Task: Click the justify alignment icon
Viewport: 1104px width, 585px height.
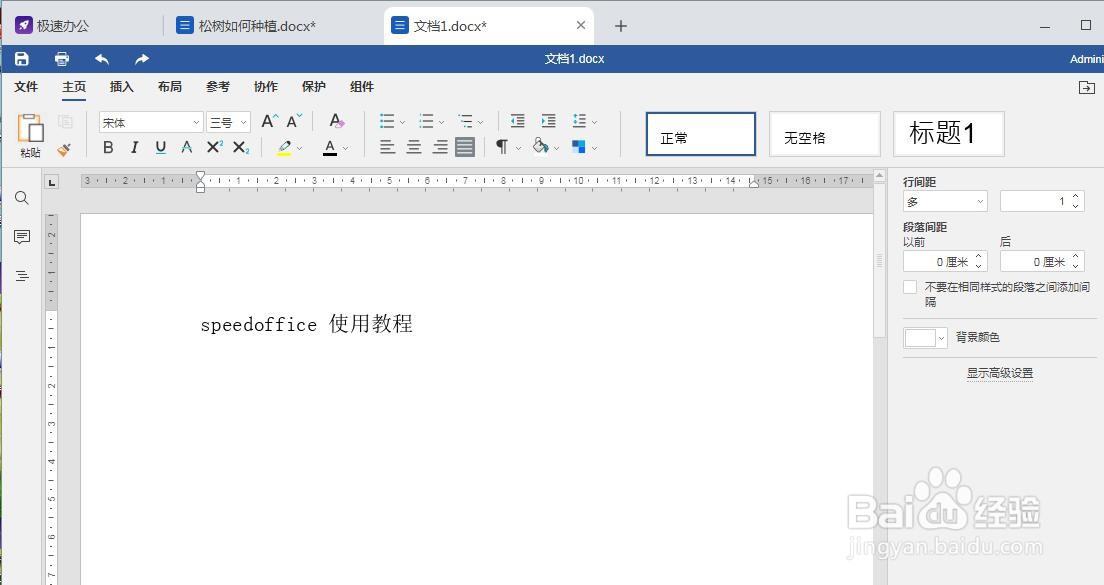Action: (x=464, y=147)
